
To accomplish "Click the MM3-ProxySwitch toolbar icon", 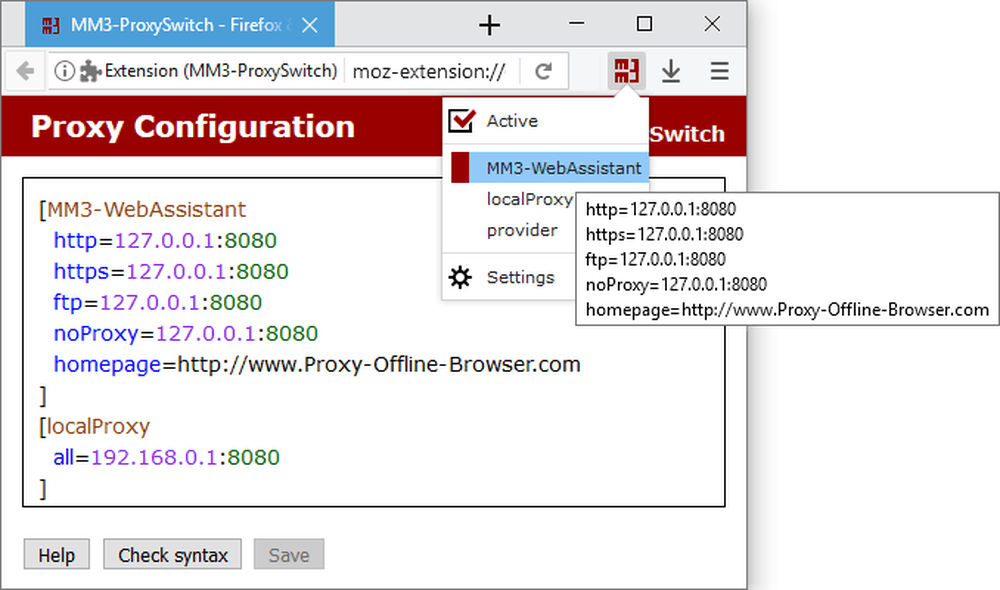I will (626, 71).
